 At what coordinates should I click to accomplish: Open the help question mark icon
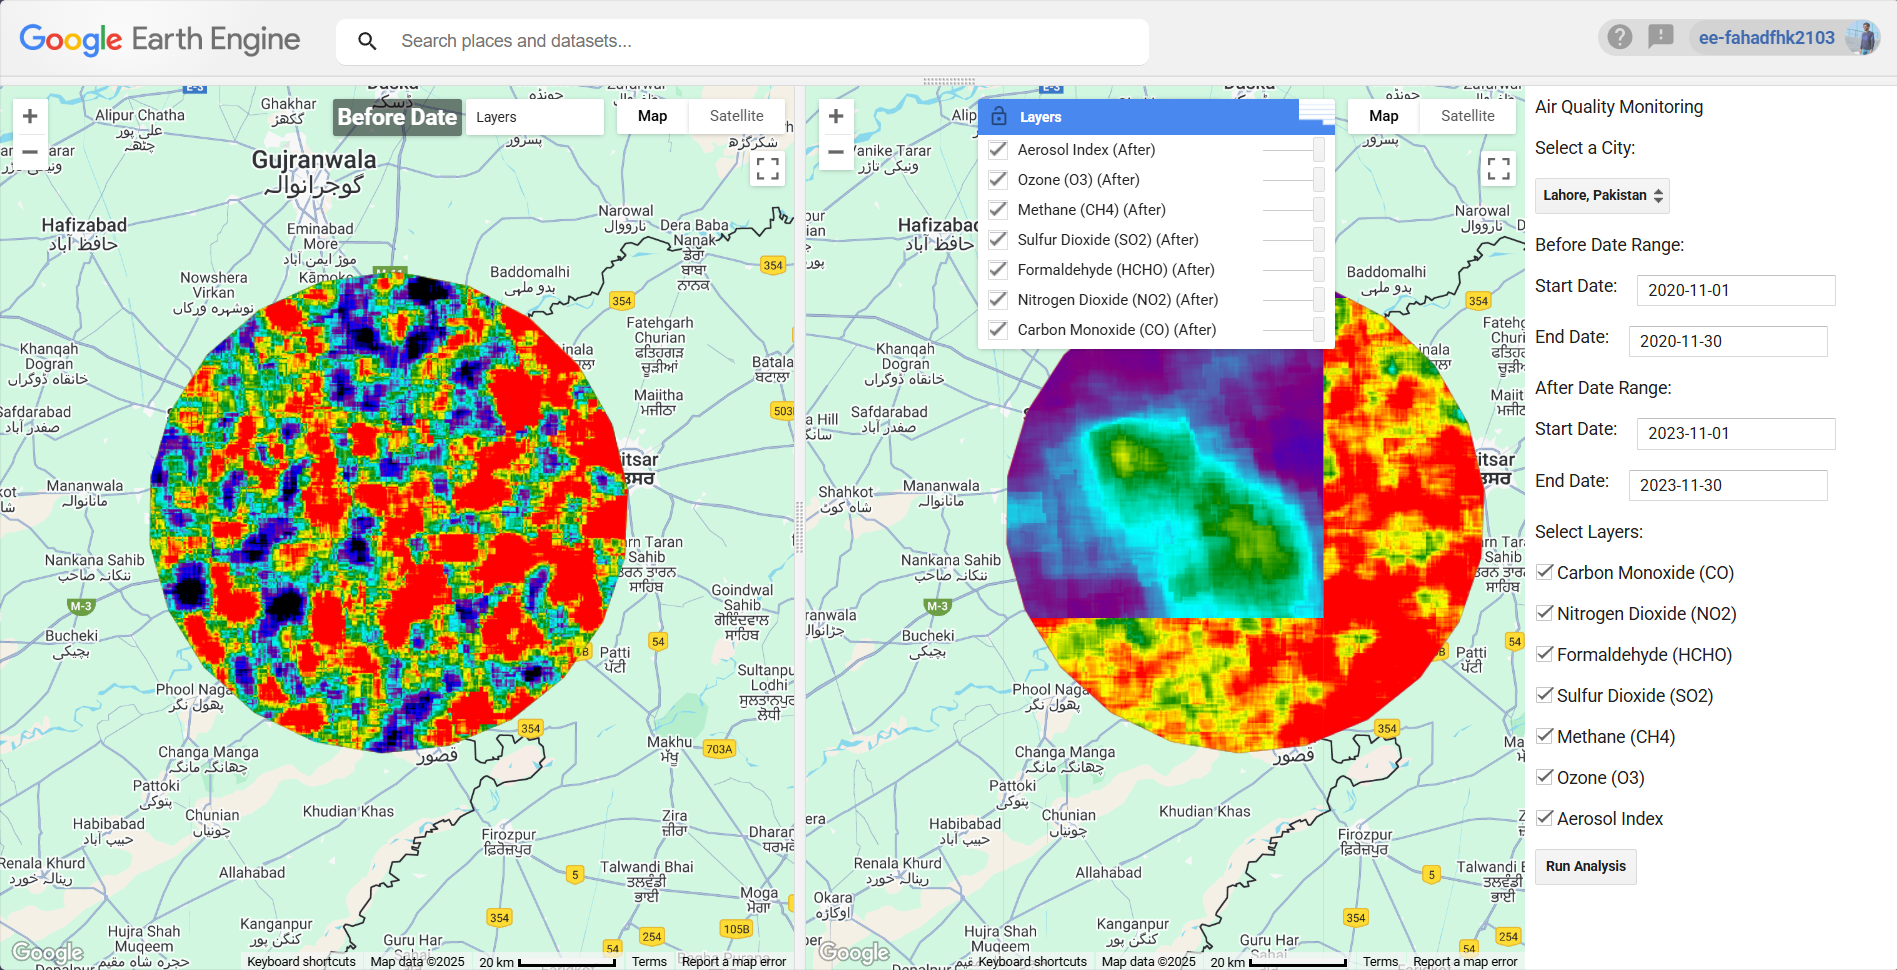1620,38
